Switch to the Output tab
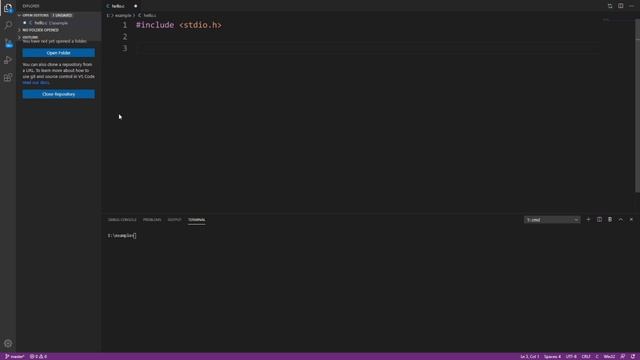 point(174,220)
